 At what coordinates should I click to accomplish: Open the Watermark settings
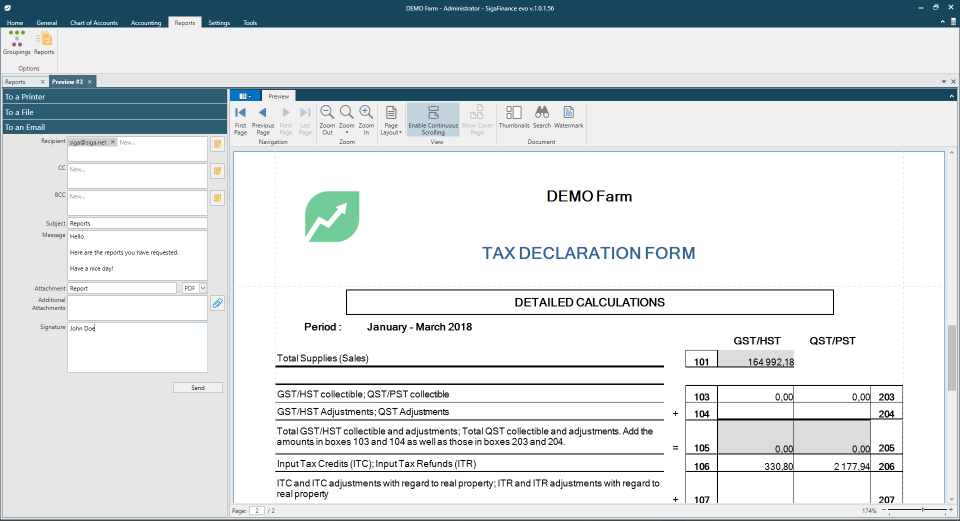pos(569,117)
